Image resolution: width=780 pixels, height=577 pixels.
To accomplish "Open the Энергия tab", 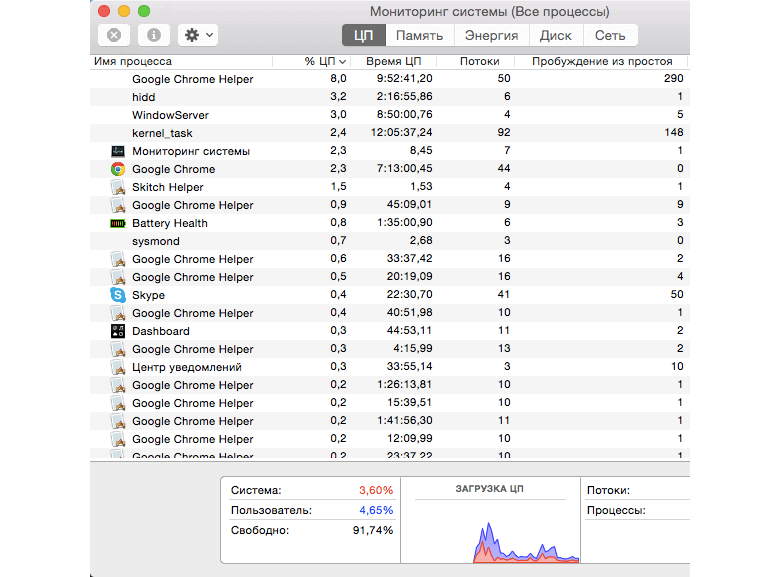I will point(491,35).
